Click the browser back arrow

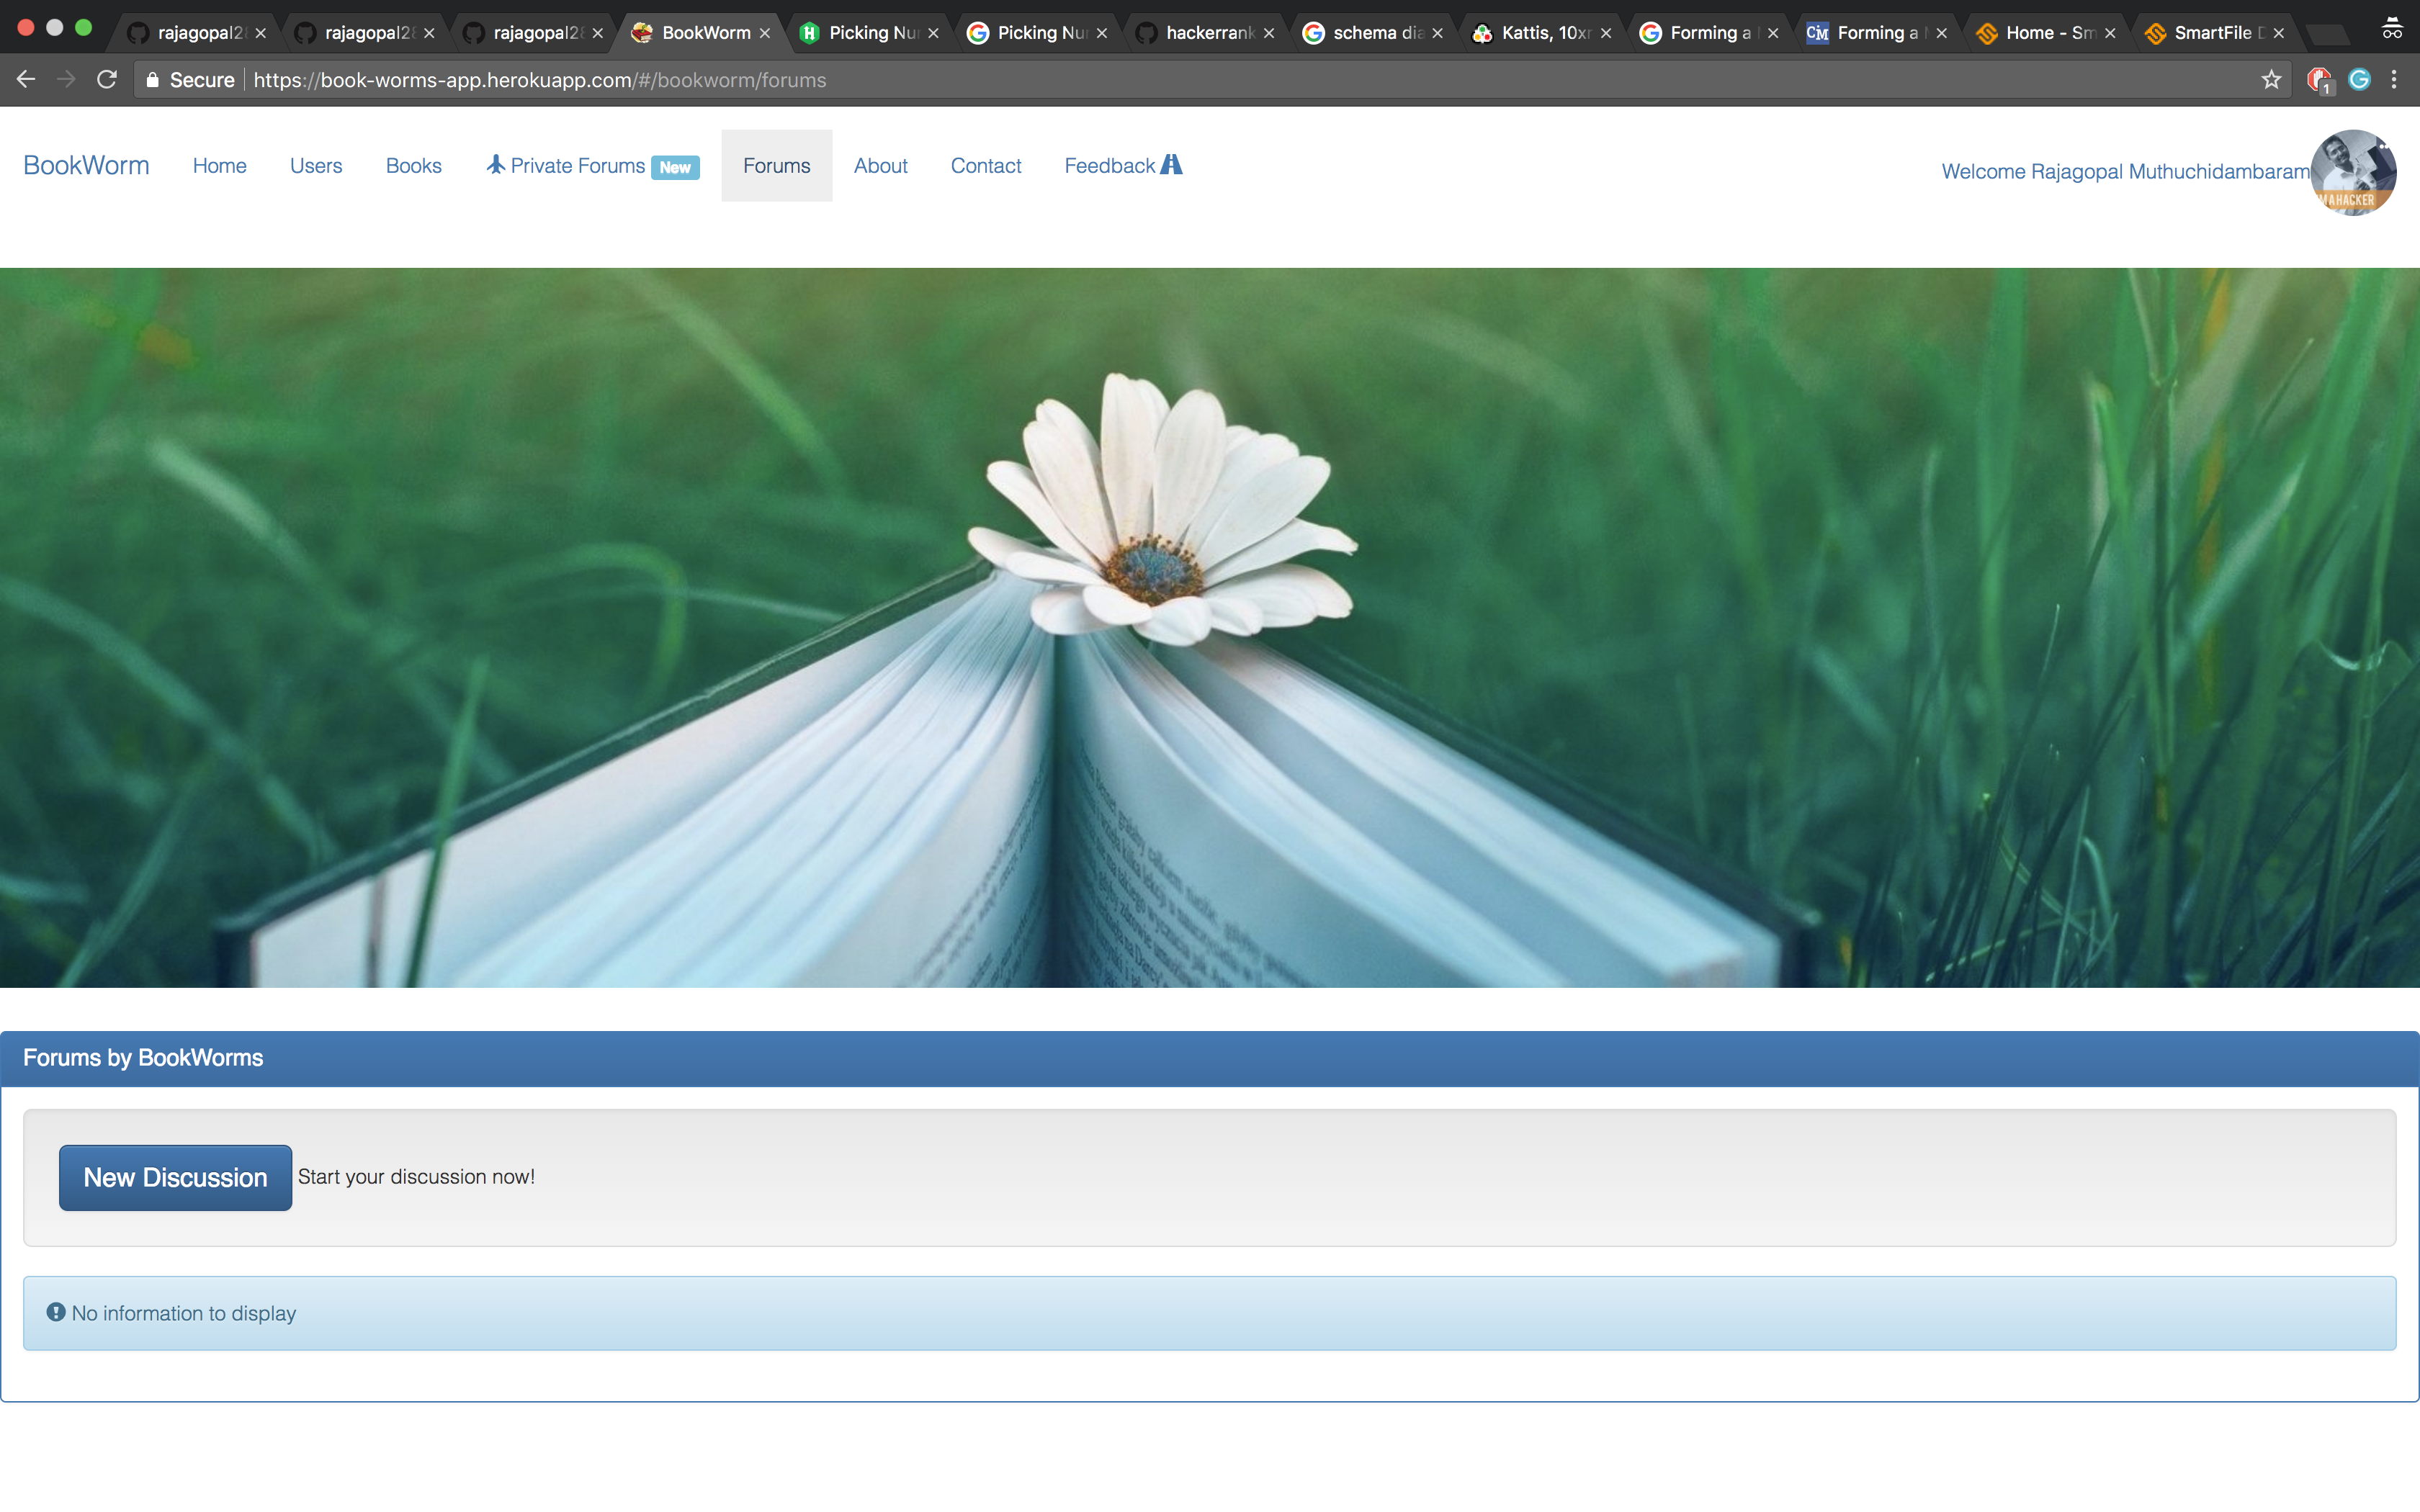(26, 80)
